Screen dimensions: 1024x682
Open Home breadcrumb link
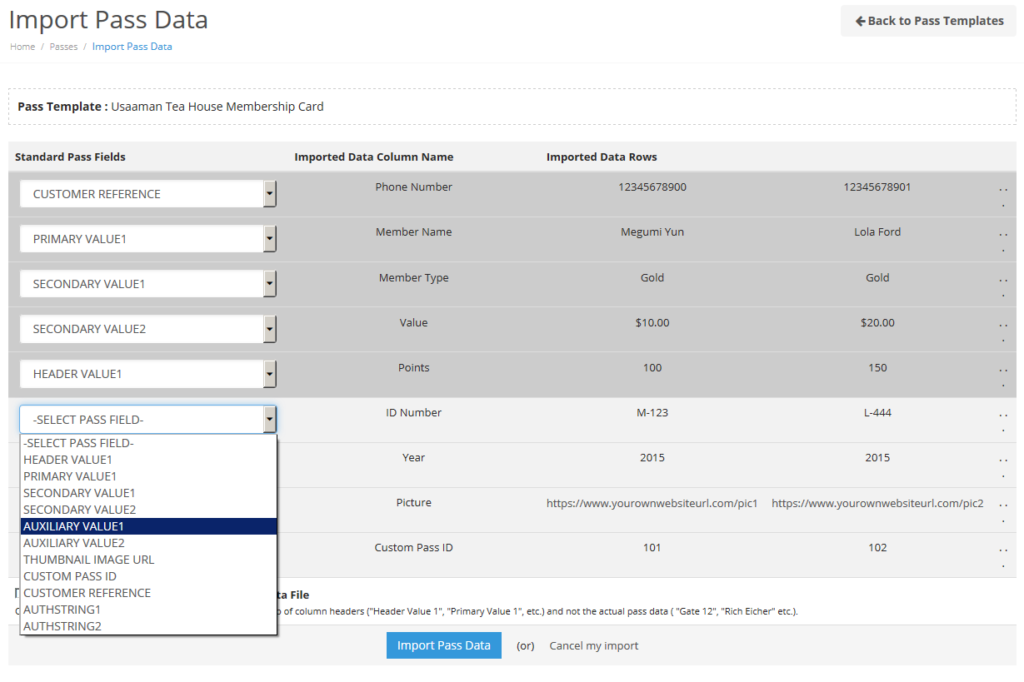[x=22, y=46]
